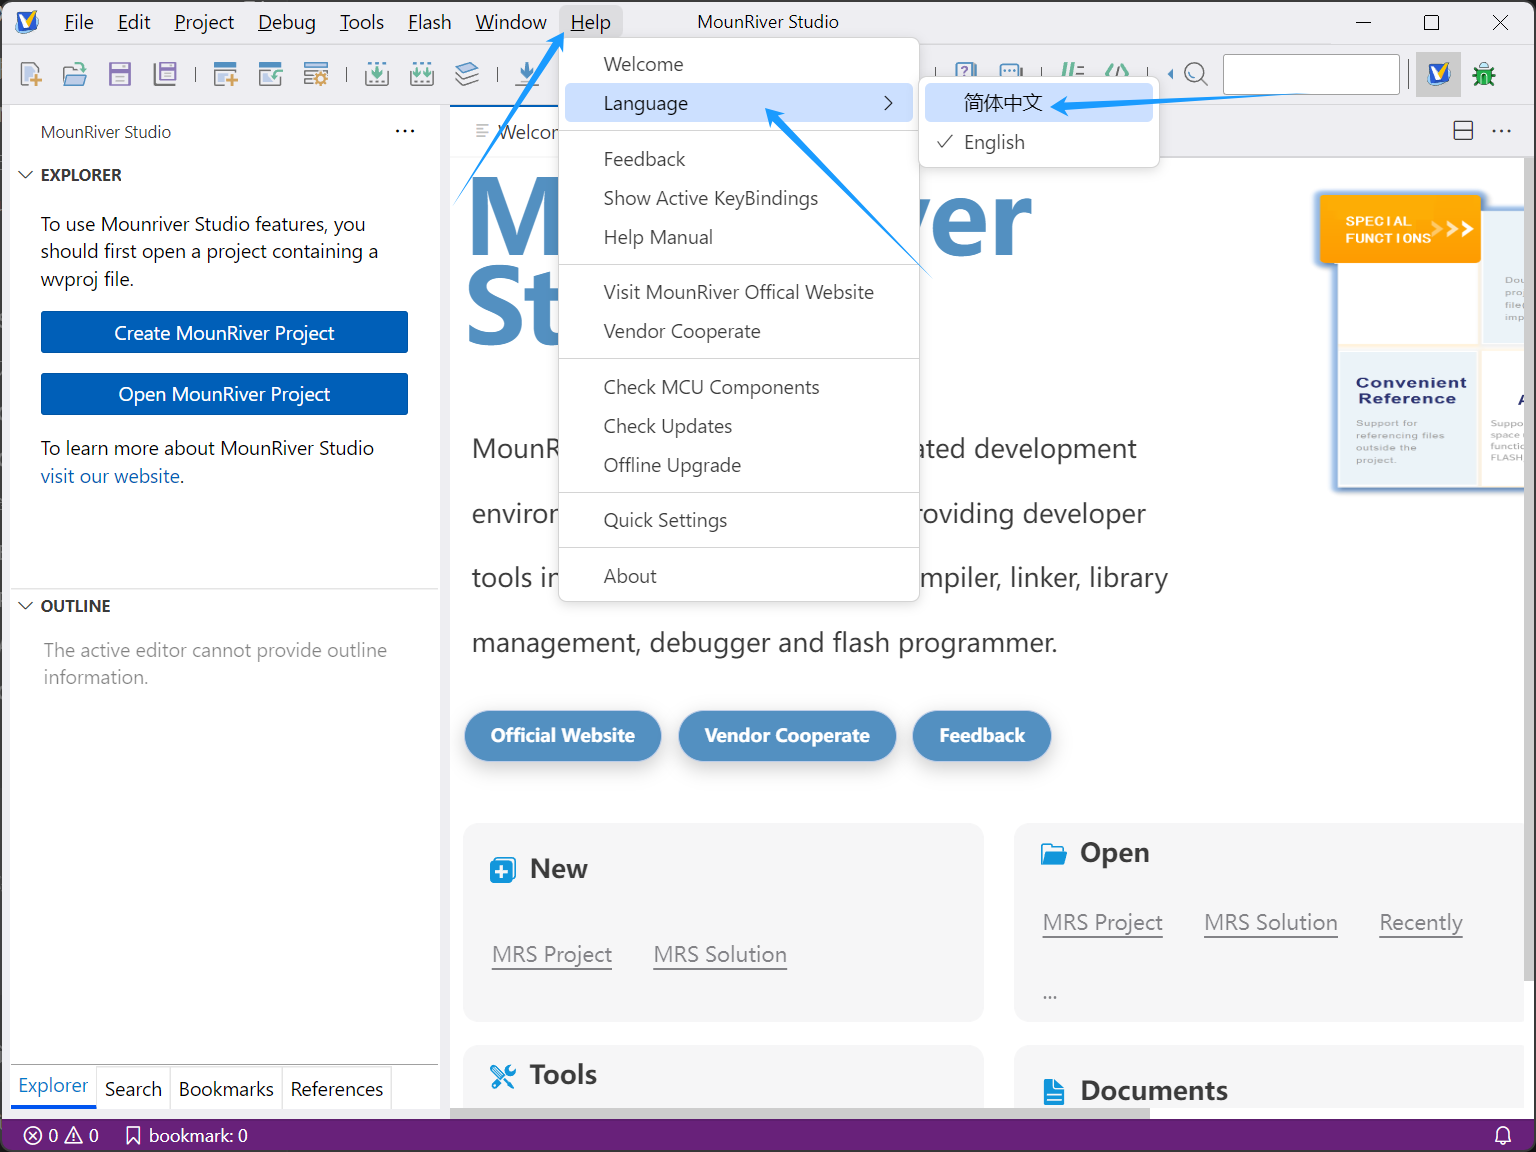Choose Check MCU Components
This screenshot has width=1536, height=1152.
click(x=739, y=387)
